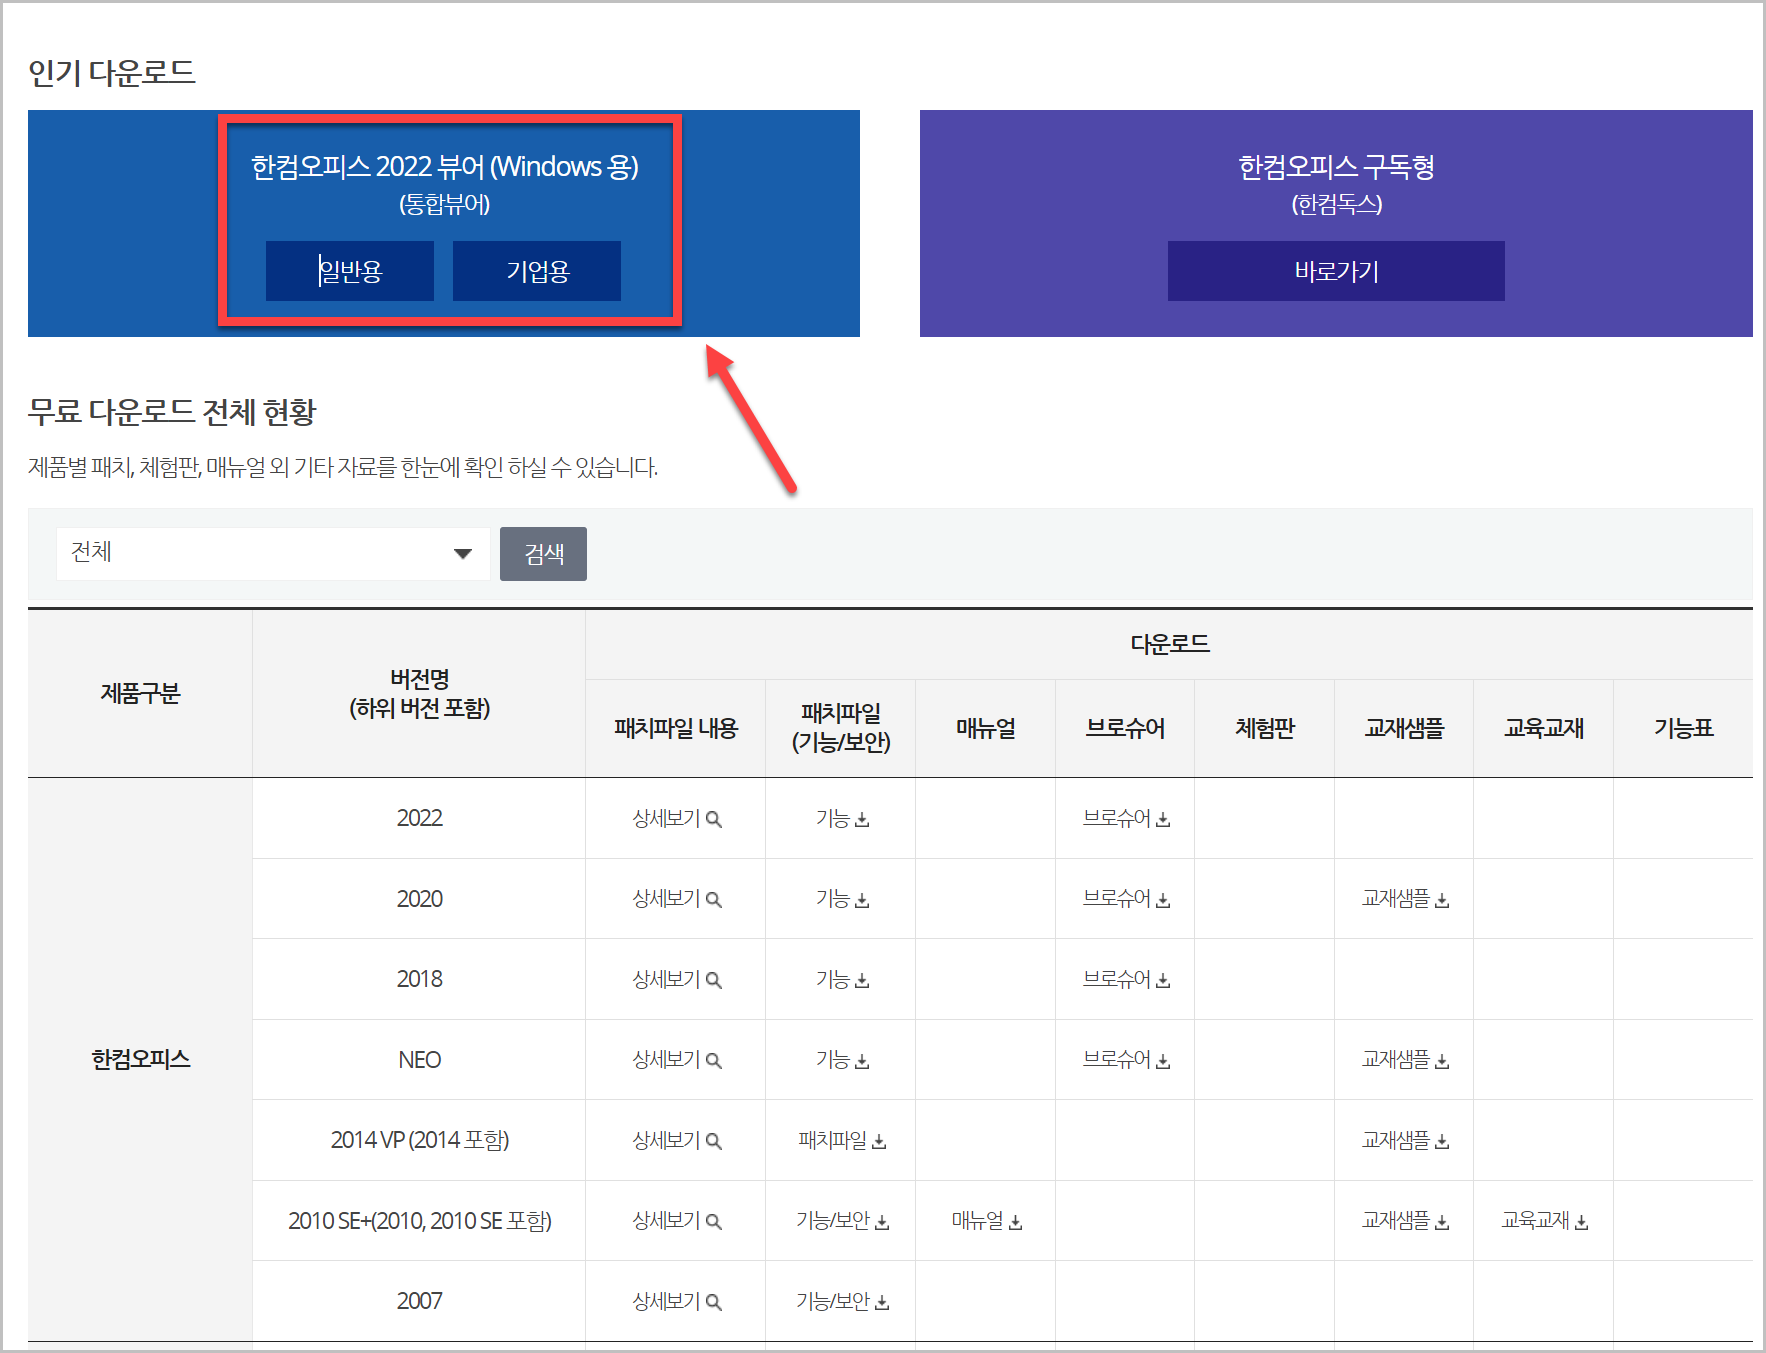Download 기능/보안 patch for 2010 SE+
This screenshot has width=1766, height=1353.
842,1221
